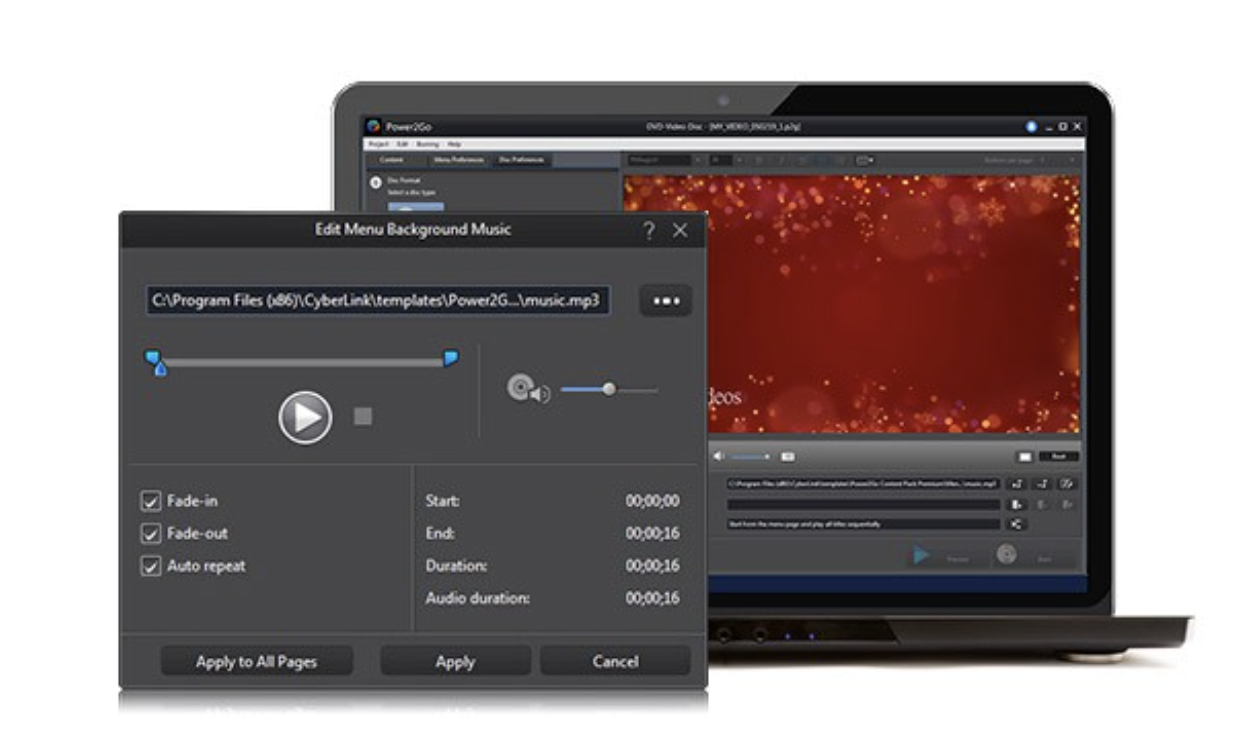The width and height of the screenshot is (1242, 752).
Task: Open the Edit menu in Power2Go
Action: pos(402,145)
